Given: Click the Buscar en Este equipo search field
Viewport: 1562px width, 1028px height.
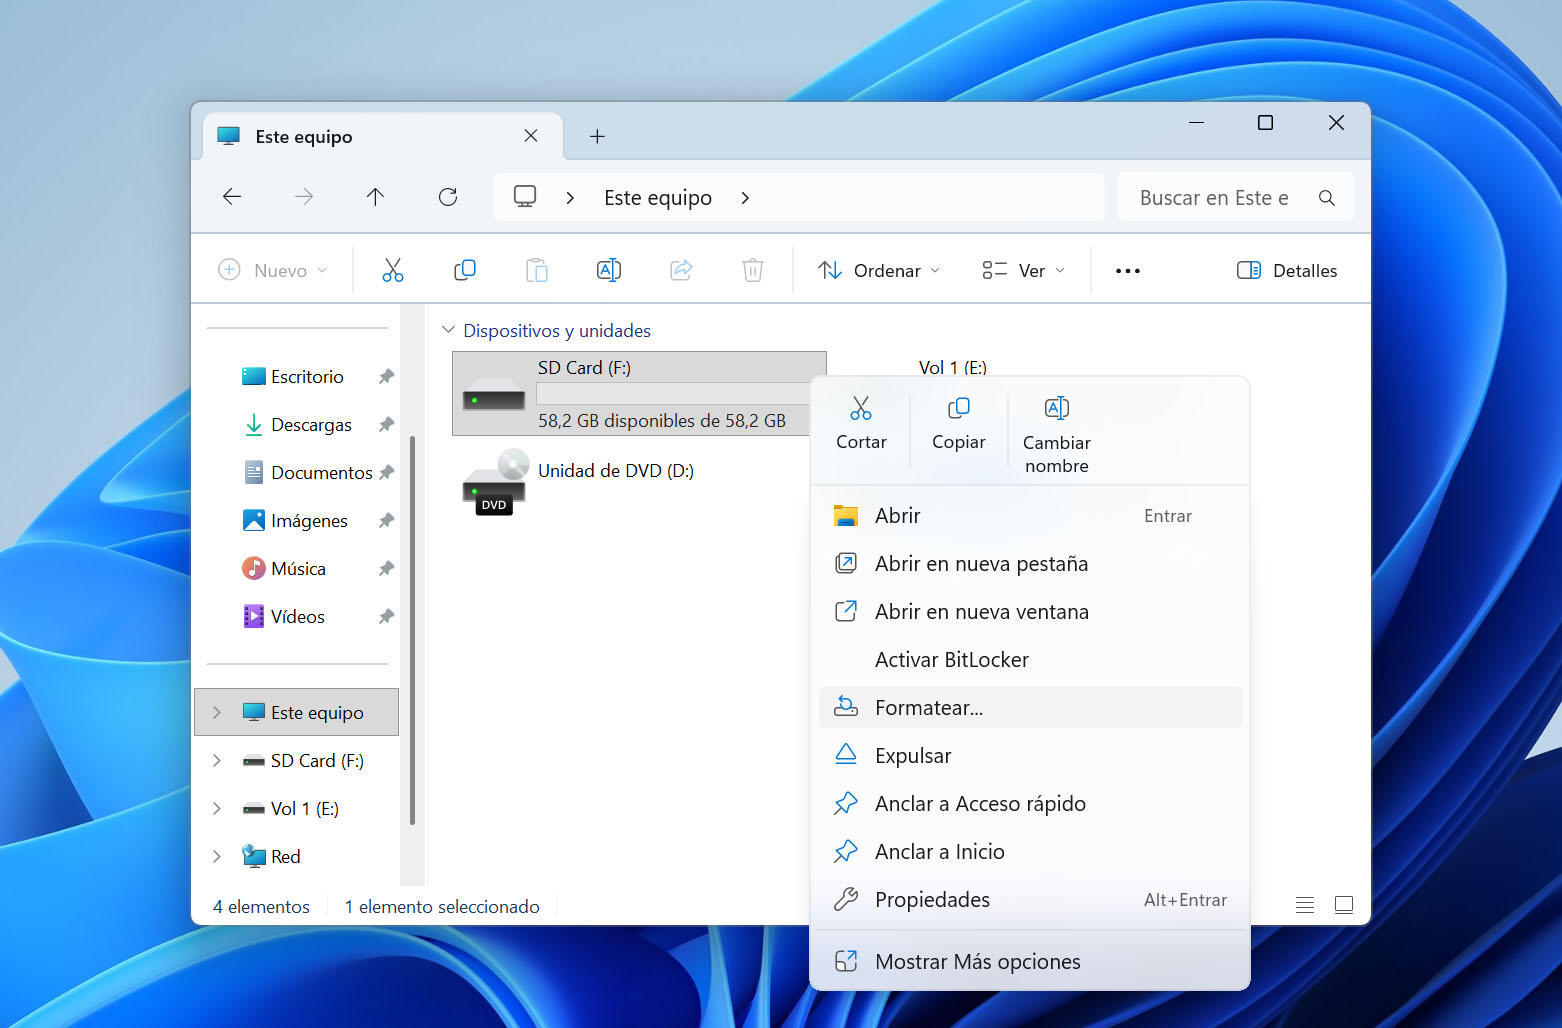Looking at the screenshot, I should [x=1236, y=198].
